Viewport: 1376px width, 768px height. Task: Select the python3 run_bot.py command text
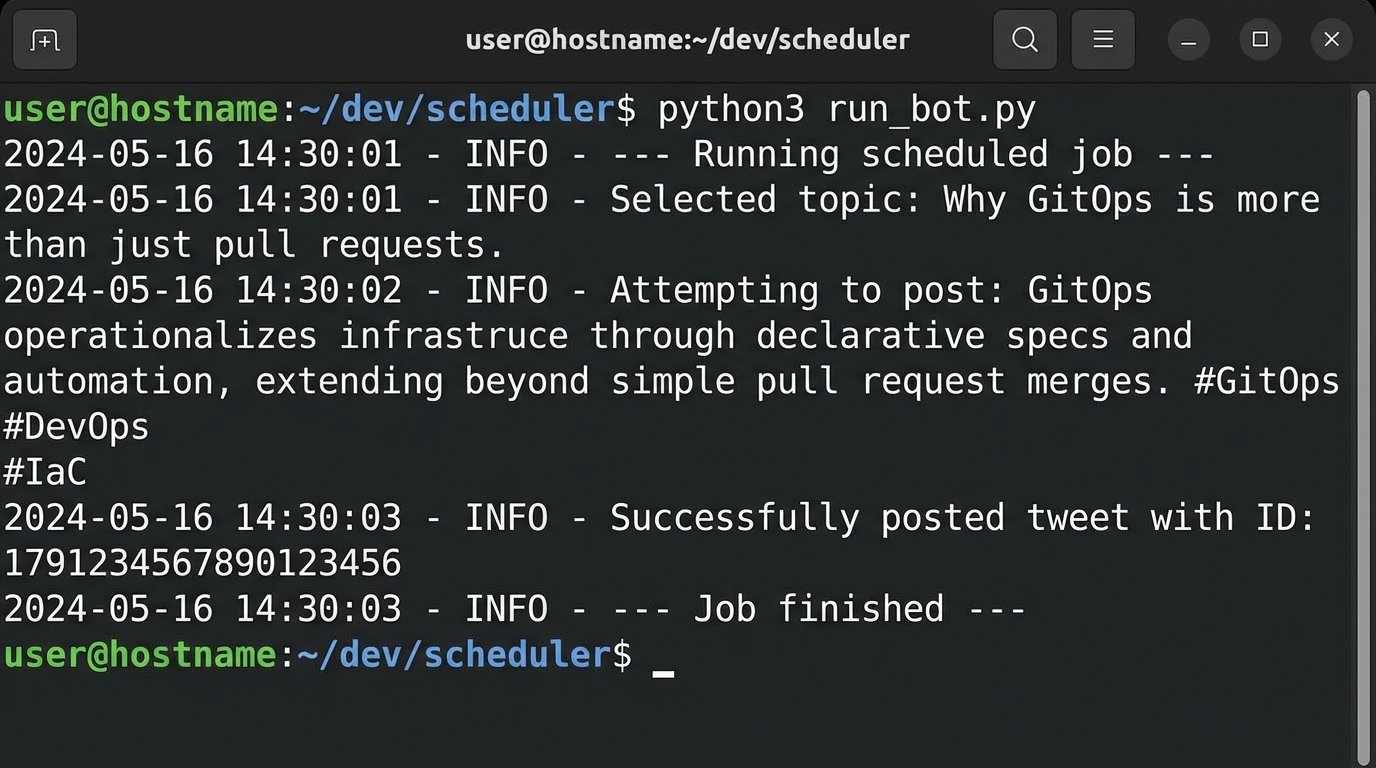[843, 108]
